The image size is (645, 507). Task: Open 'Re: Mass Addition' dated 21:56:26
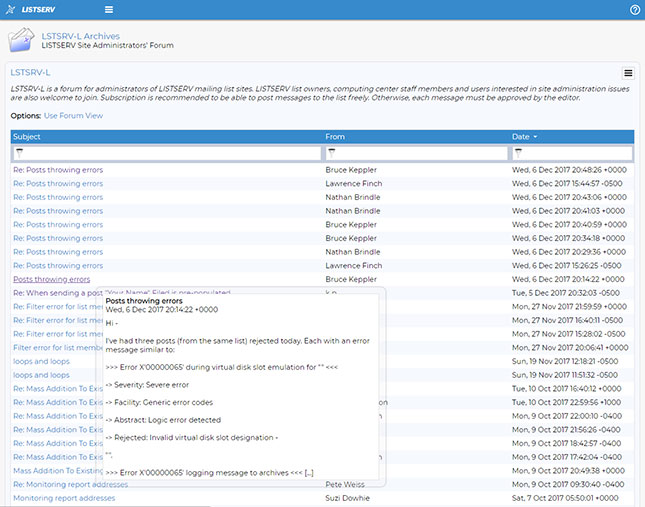click(x=58, y=429)
